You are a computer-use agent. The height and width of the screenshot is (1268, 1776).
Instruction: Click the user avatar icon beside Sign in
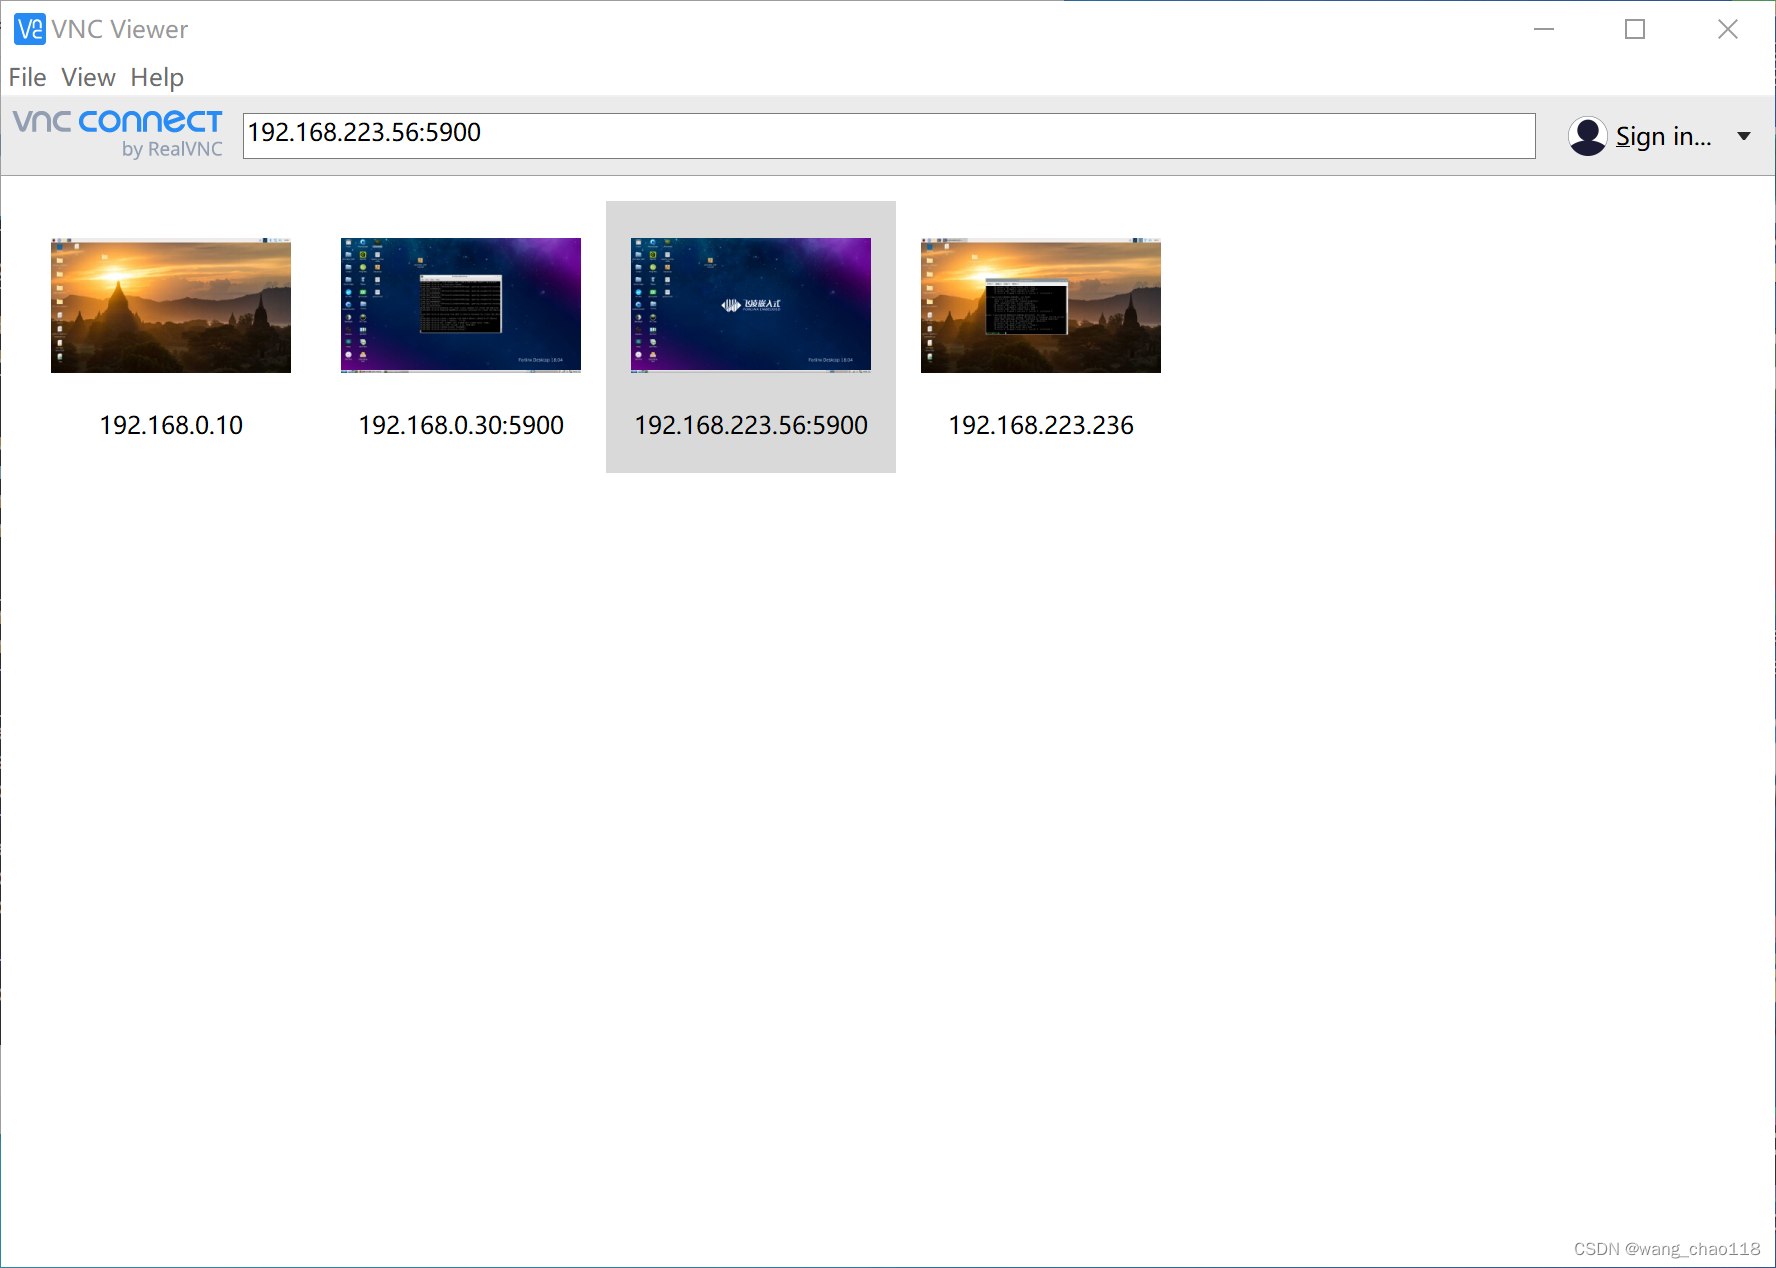(1586, 135)
